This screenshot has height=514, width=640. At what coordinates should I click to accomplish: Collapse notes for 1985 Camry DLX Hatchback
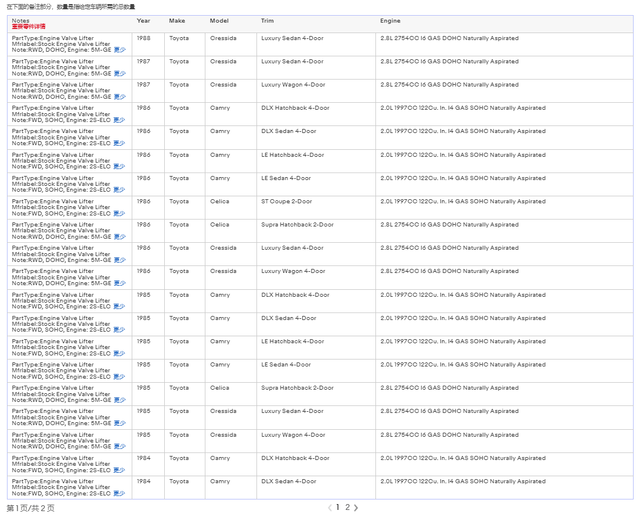pyautogui.click(x=119, y=307)
